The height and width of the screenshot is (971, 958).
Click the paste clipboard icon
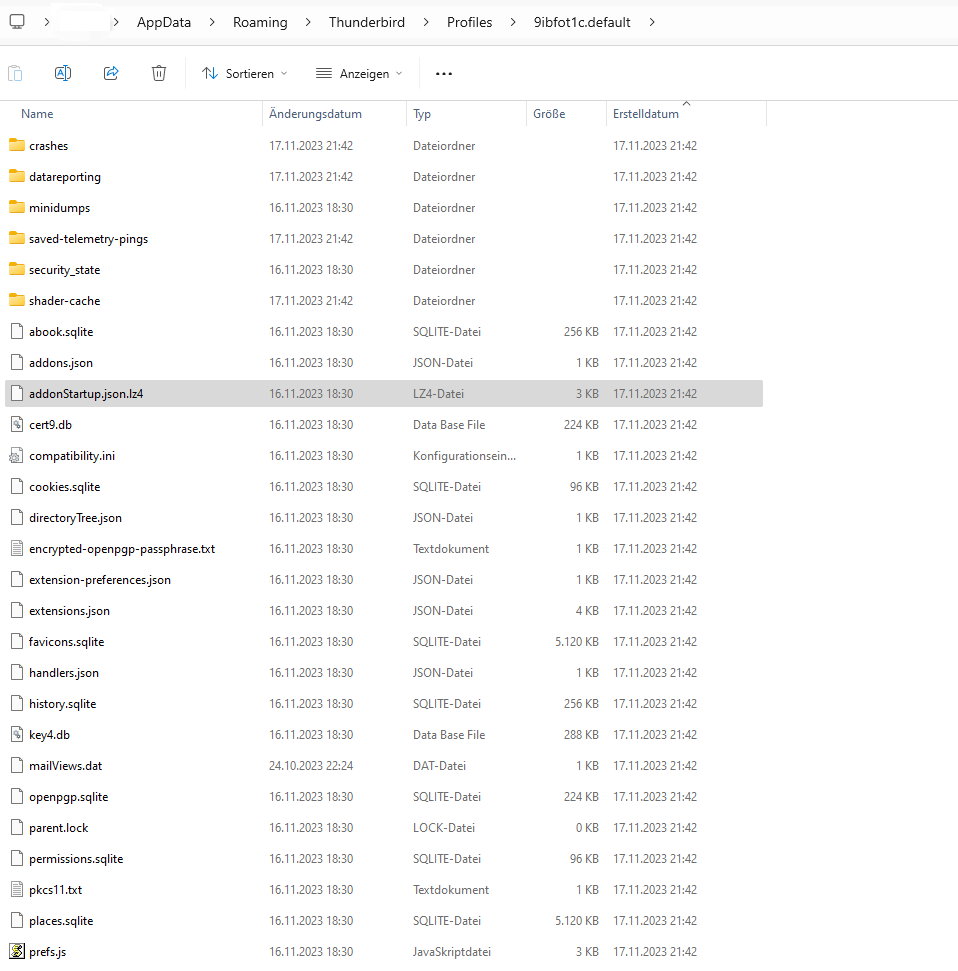point(15,73)
